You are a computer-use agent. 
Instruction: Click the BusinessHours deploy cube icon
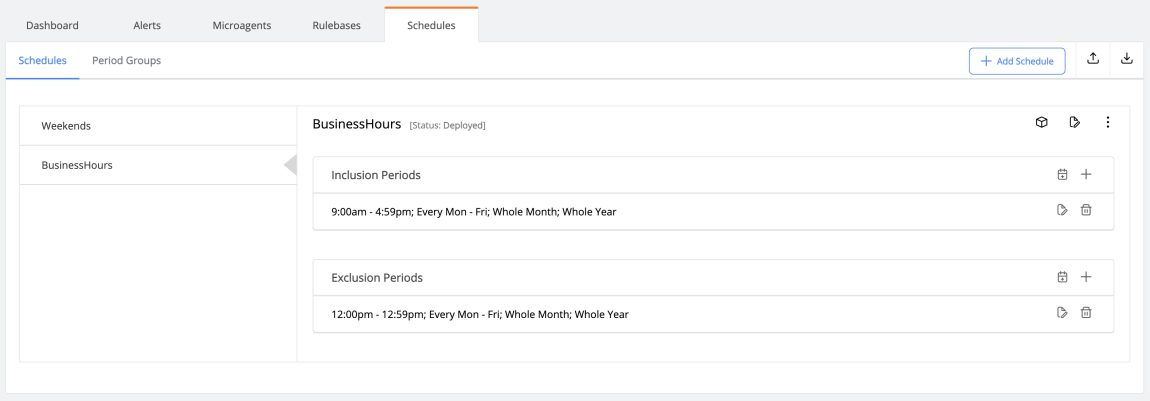pyautogui.click(x=1041, y=122)
